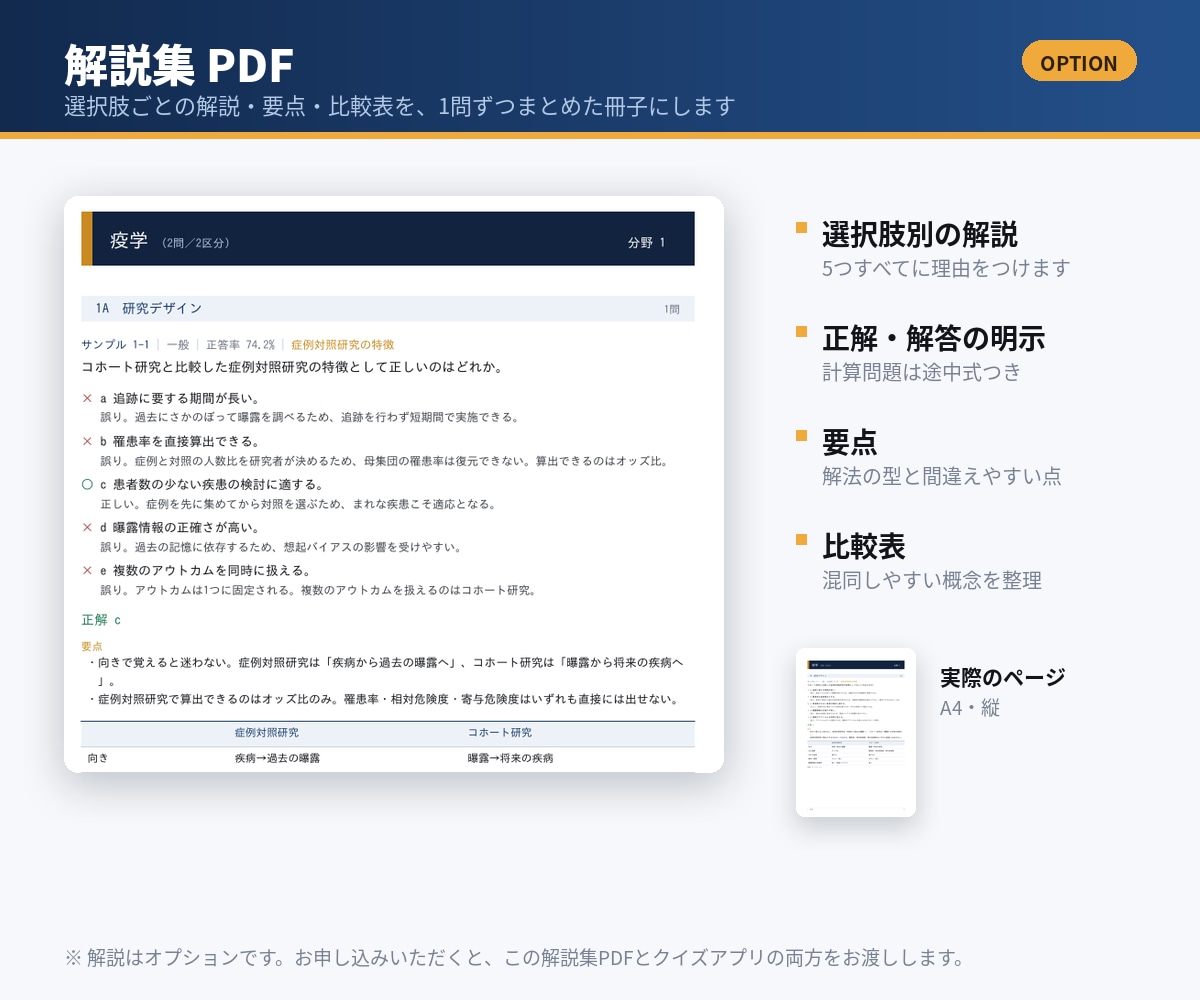Click the orange OPTION badge

click(x=1079, y=62)
